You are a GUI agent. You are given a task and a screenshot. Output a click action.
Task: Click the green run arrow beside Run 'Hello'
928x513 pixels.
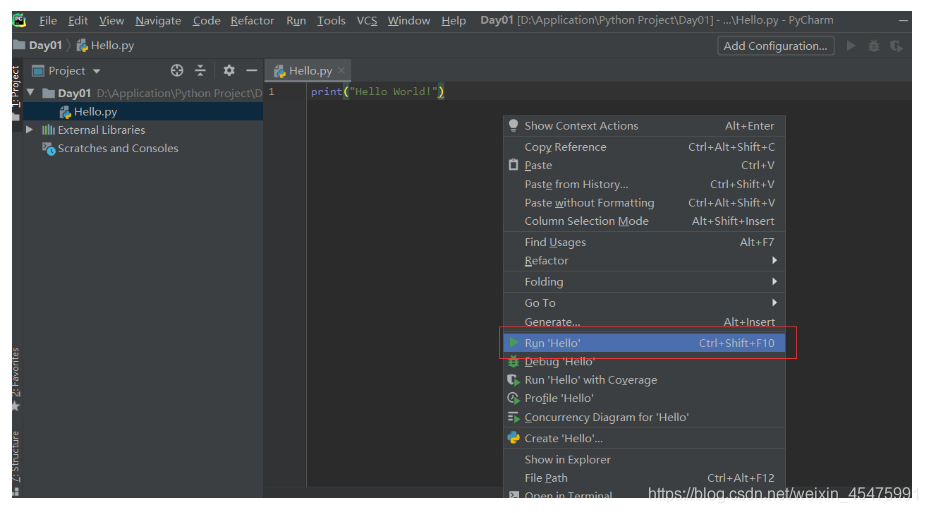(514, 343)
